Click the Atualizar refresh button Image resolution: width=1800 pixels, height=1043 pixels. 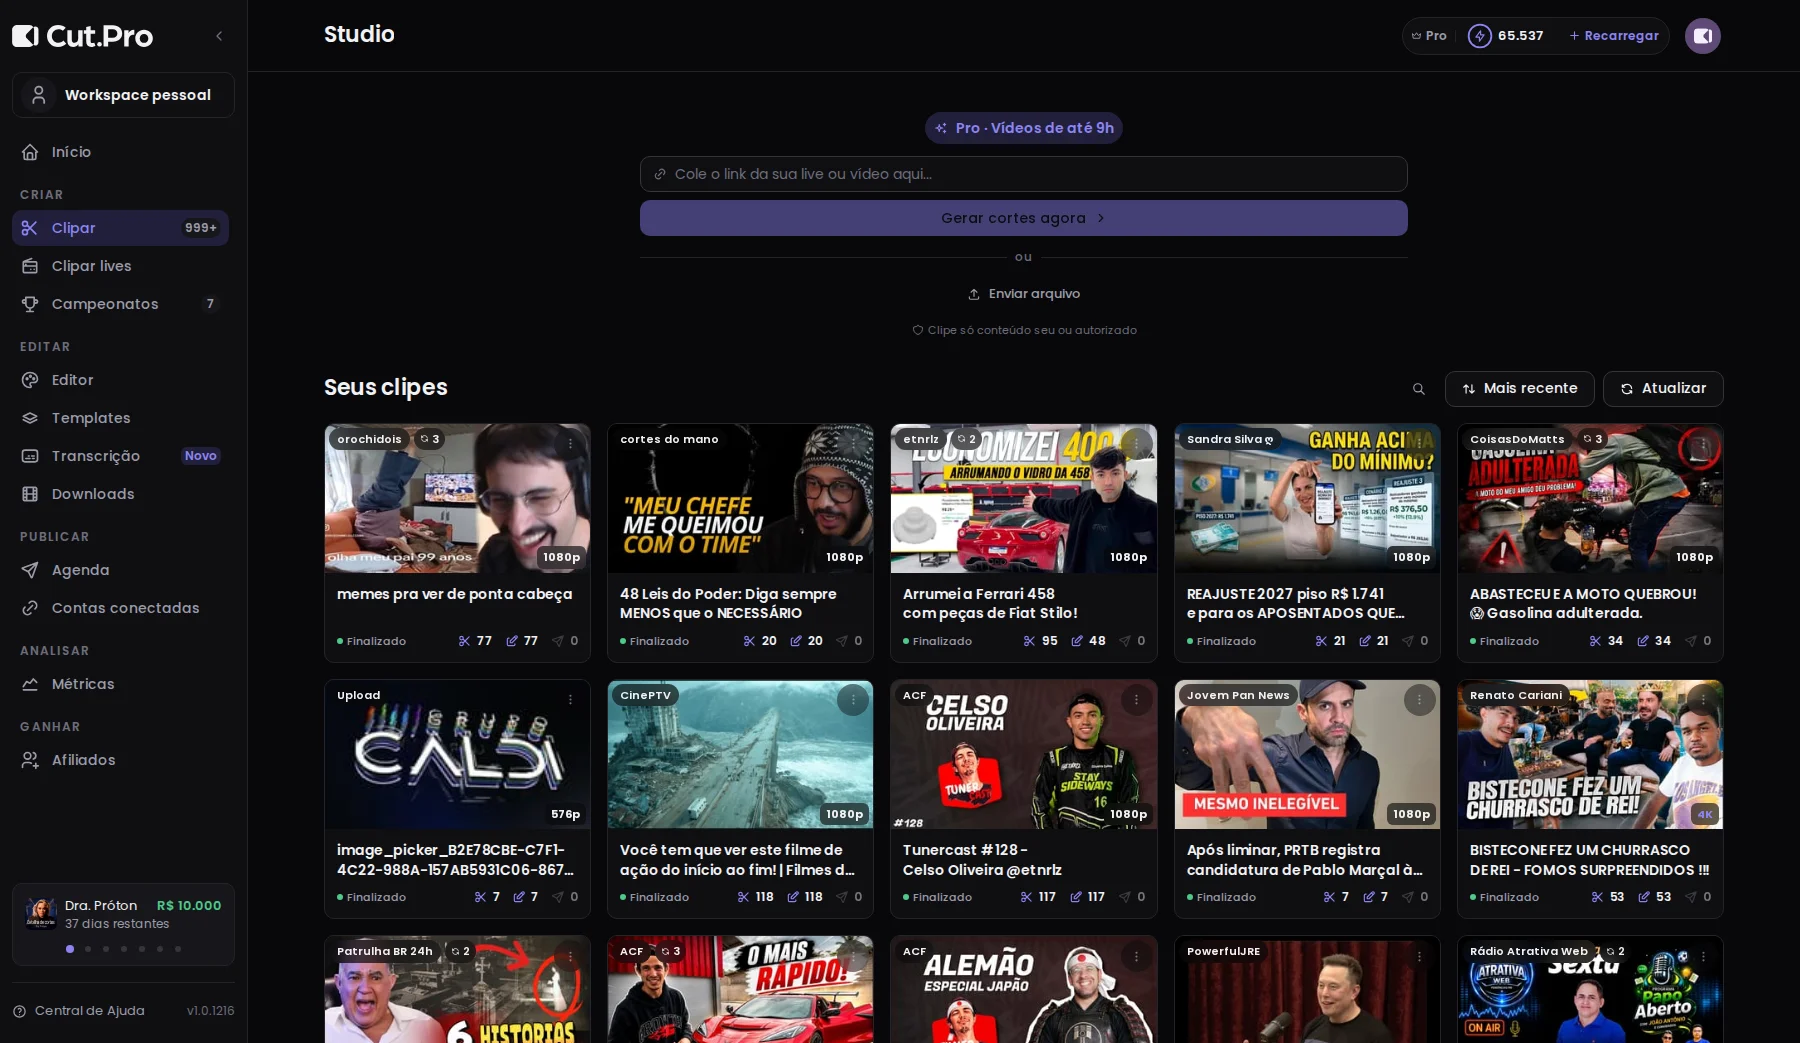pos(1662,389)
